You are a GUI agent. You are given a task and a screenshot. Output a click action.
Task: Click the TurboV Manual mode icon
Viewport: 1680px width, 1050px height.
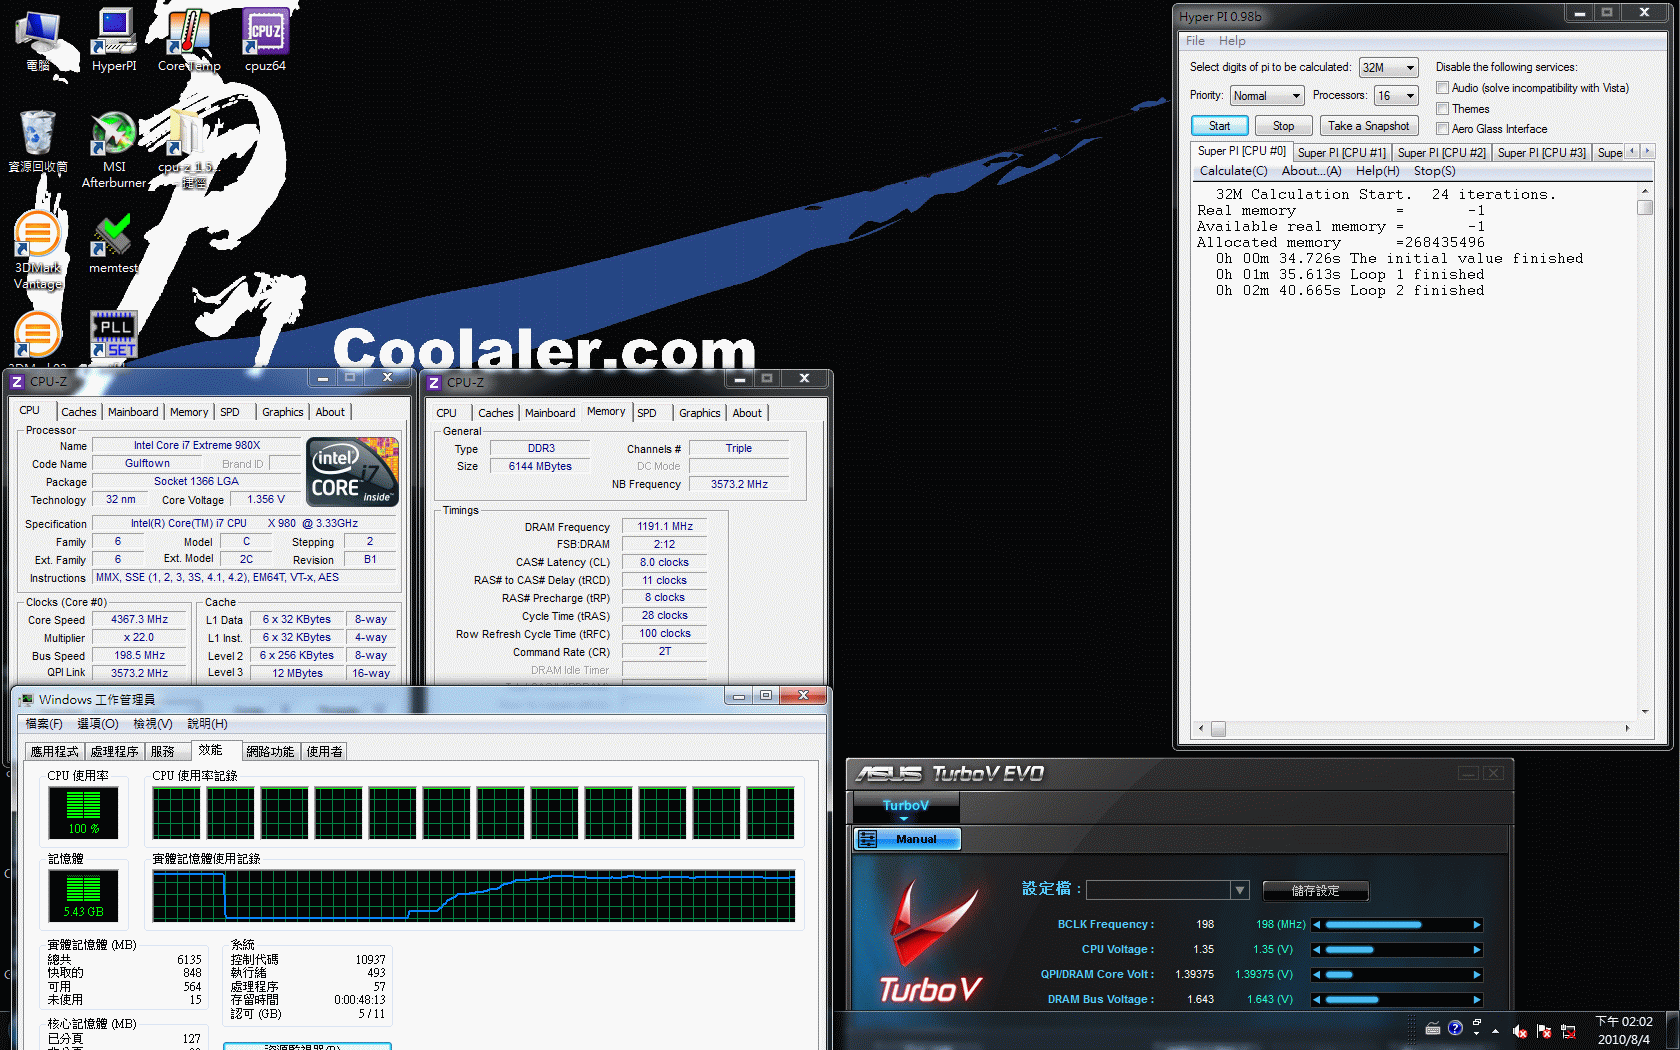click(868, 839)
